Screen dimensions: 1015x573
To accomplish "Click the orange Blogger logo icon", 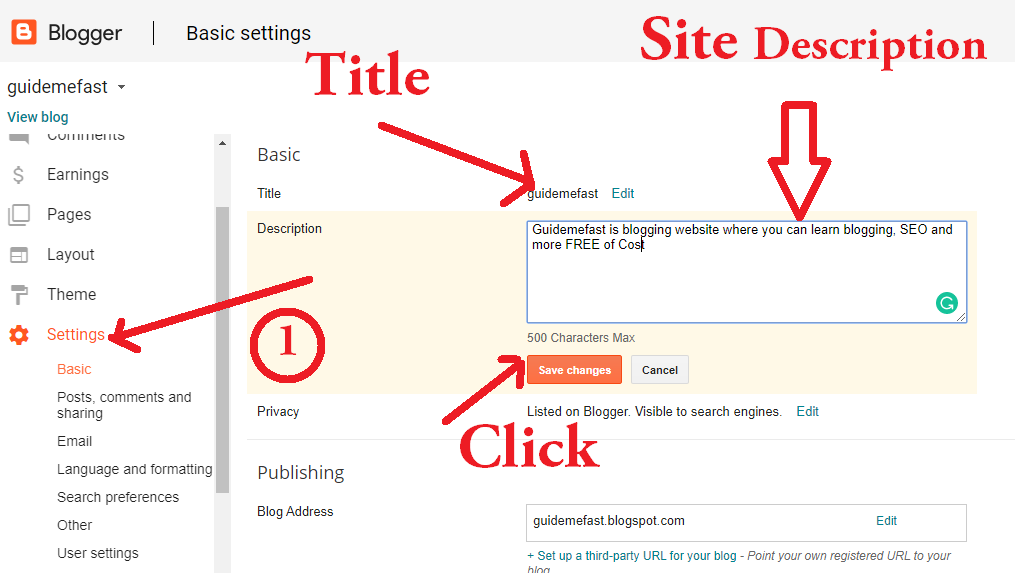I will point(24,32).
